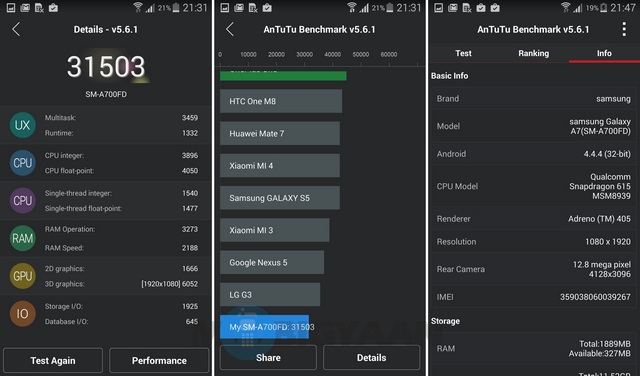The image size is (640, 376).
Task: Tap the Renderer Adreno 405 row
Action: pos(533,219)
